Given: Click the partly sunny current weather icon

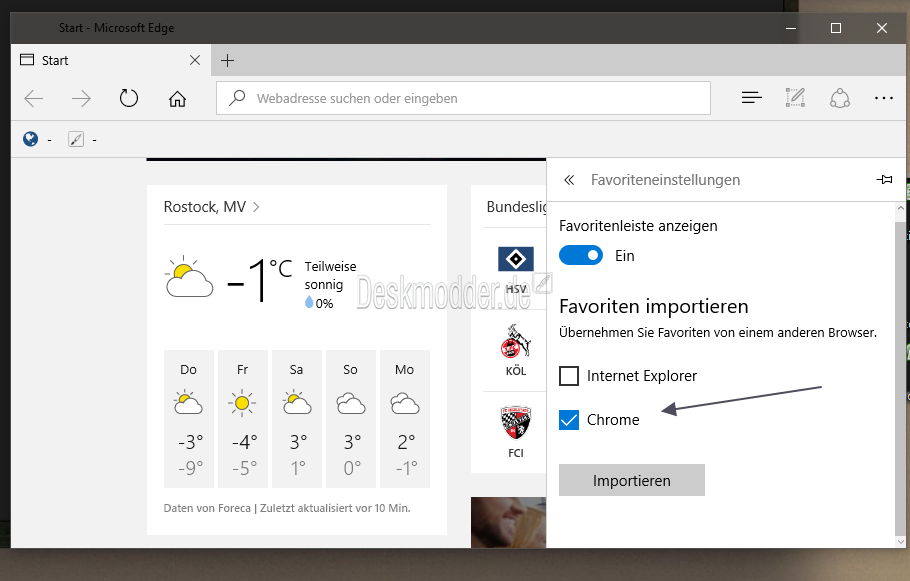Looking at the screenshot, I should (x=189, y=277).
